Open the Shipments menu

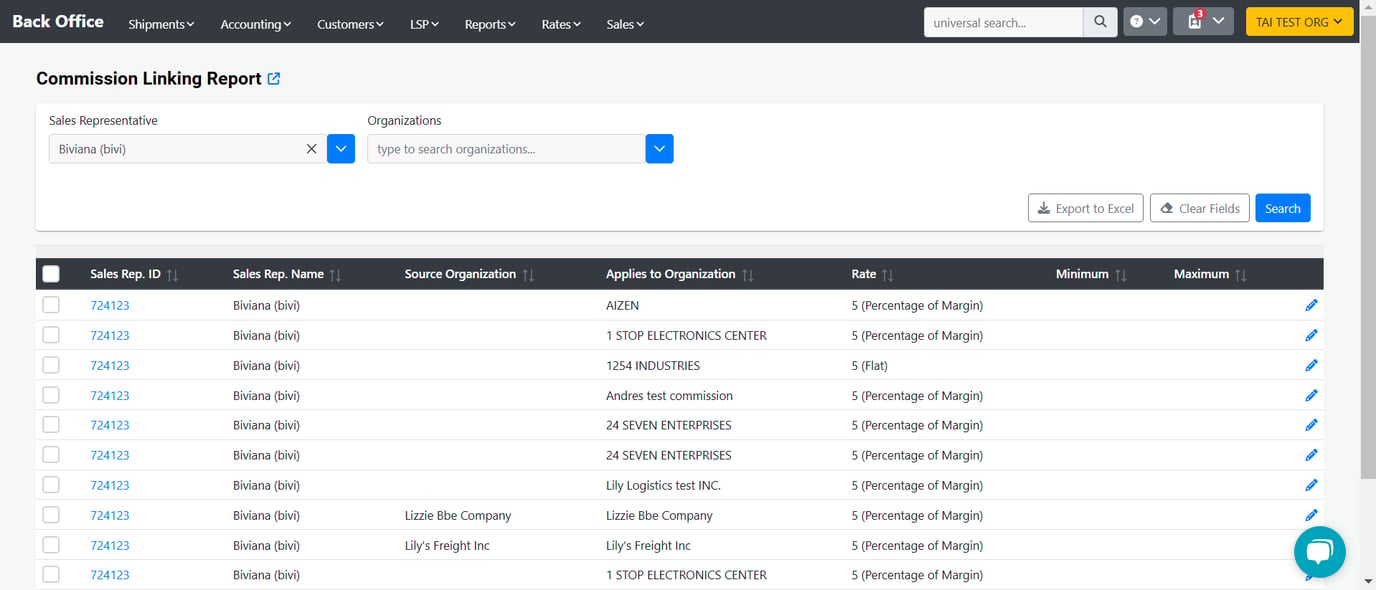pos(161,24)
